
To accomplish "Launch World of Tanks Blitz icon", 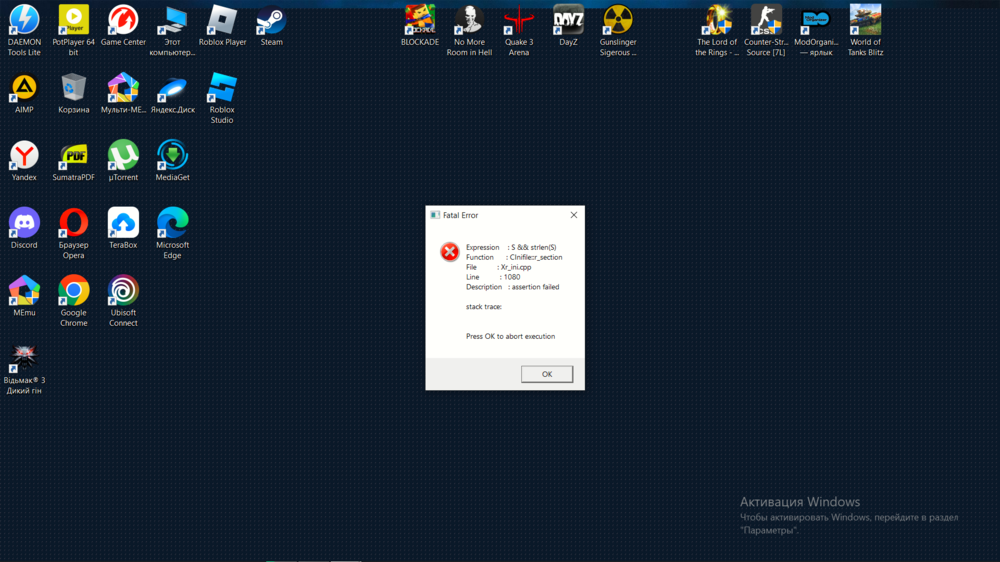I will [865, 30].
